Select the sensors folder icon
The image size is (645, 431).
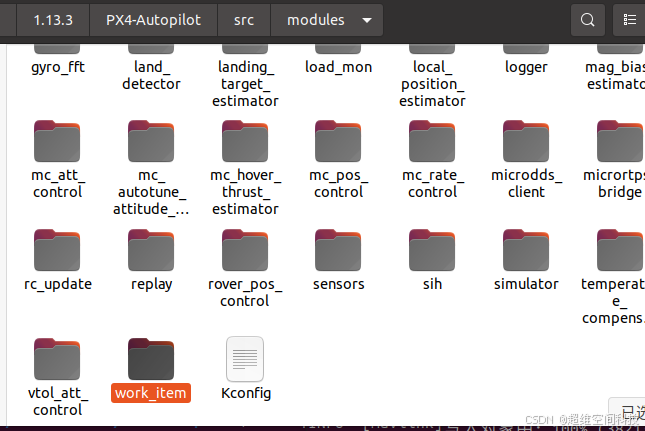point(338,250)
